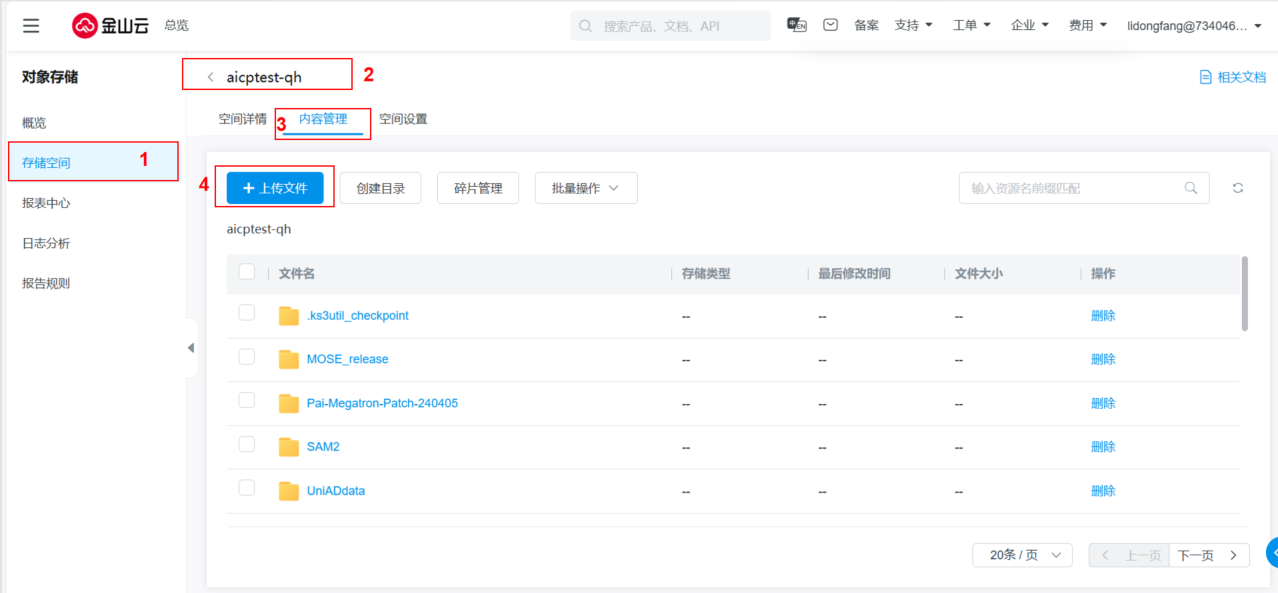Open the messages envelope icon
The width and height of the screenshot is (1278, 593).
tap(830, 25)
